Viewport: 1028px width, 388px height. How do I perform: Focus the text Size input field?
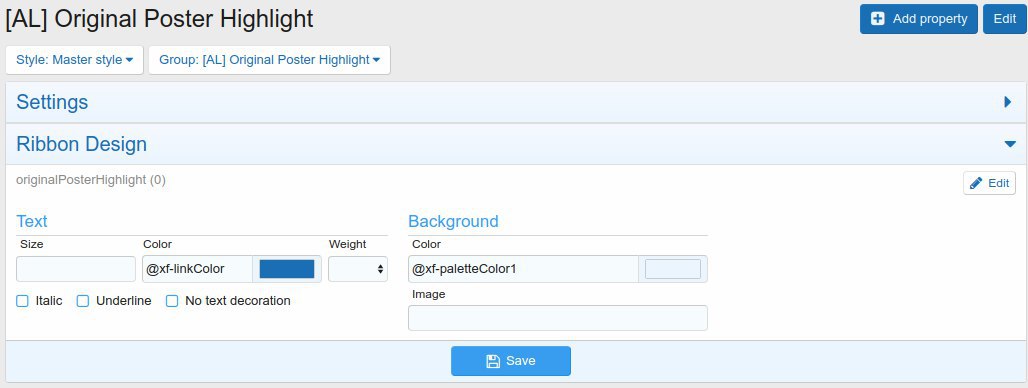(76, 269)
